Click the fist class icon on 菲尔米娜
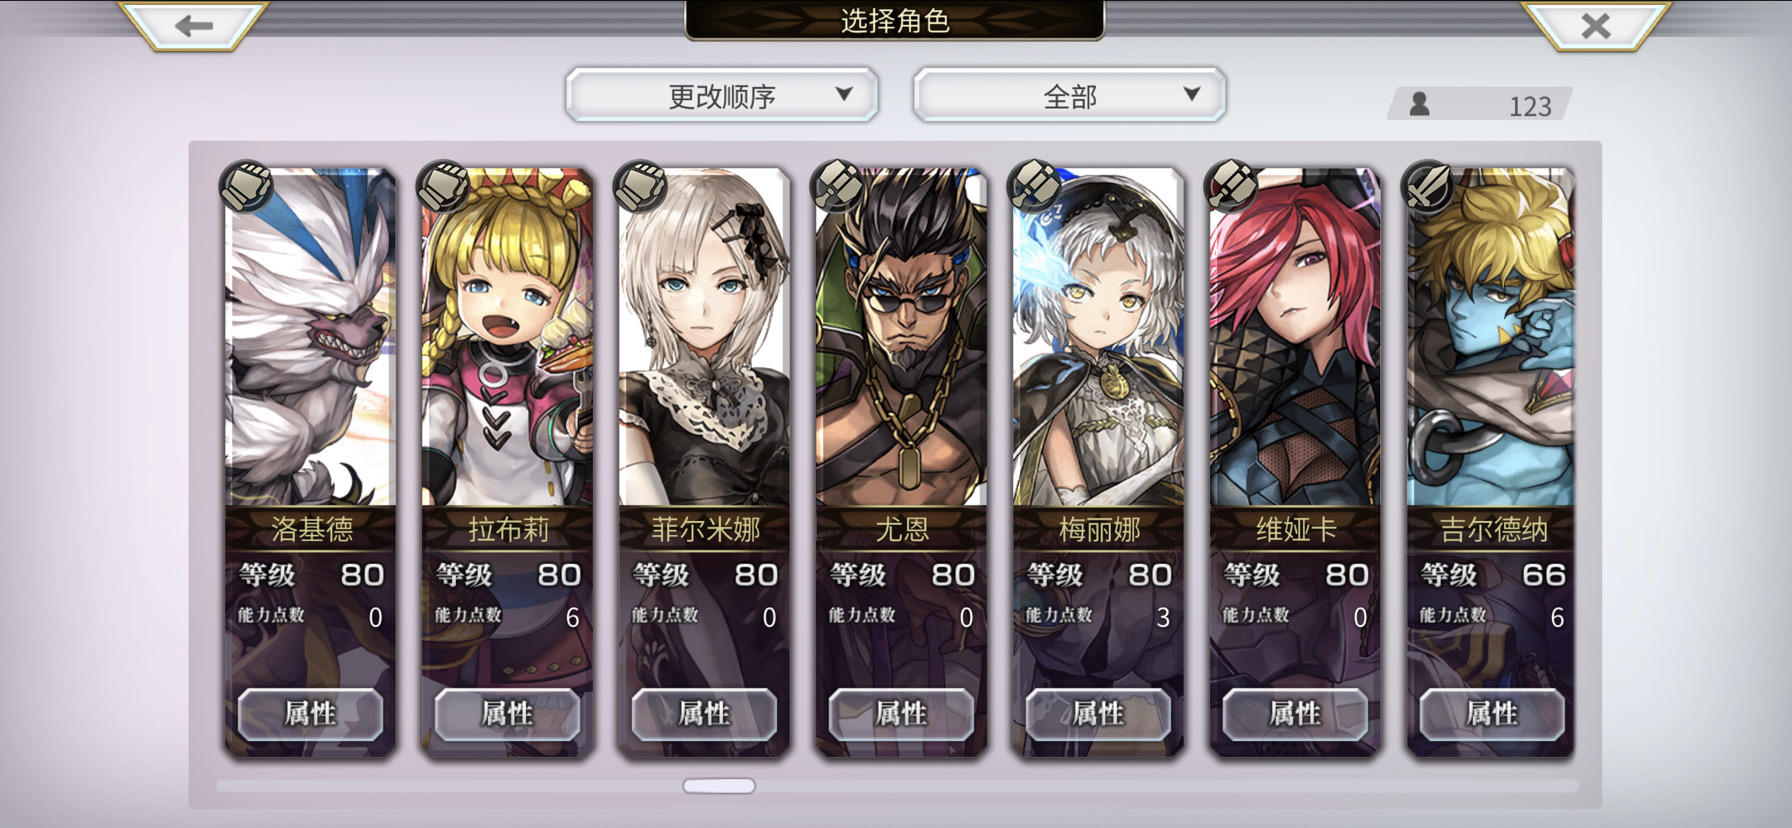The width and height of the screenshot is (1792, 828). click(640, 186)
